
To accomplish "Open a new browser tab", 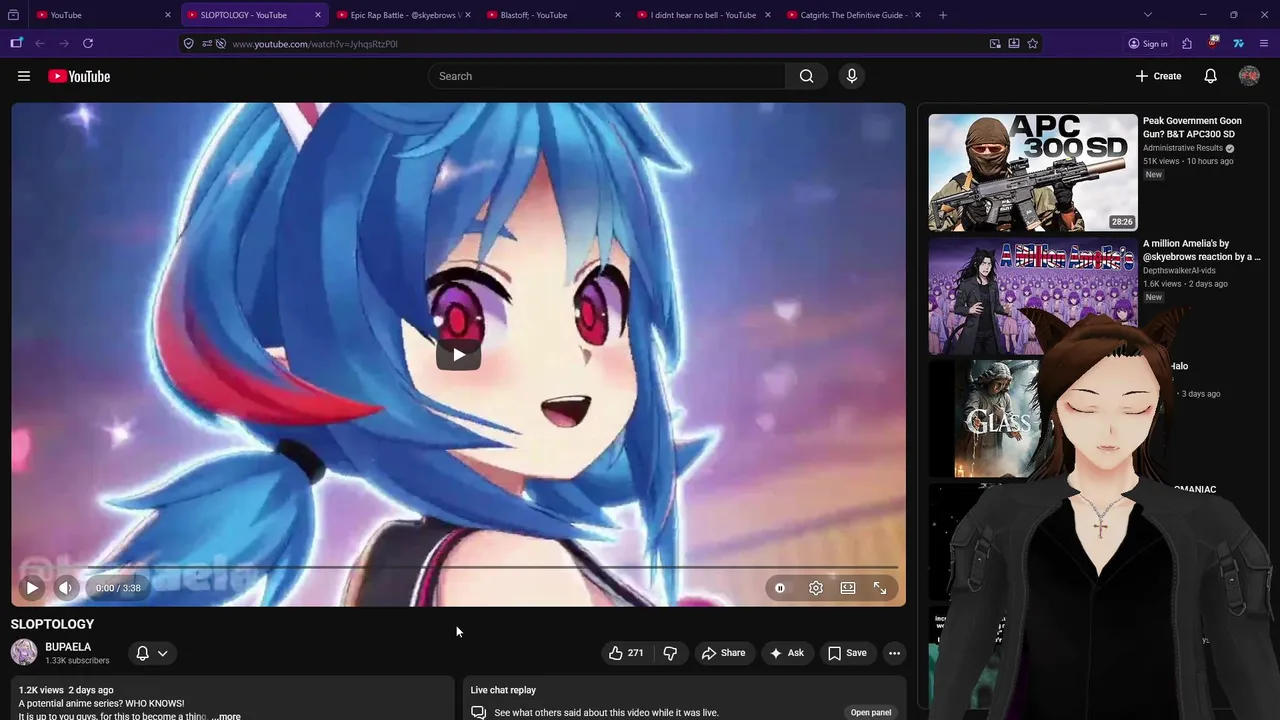I will point(943,15).
